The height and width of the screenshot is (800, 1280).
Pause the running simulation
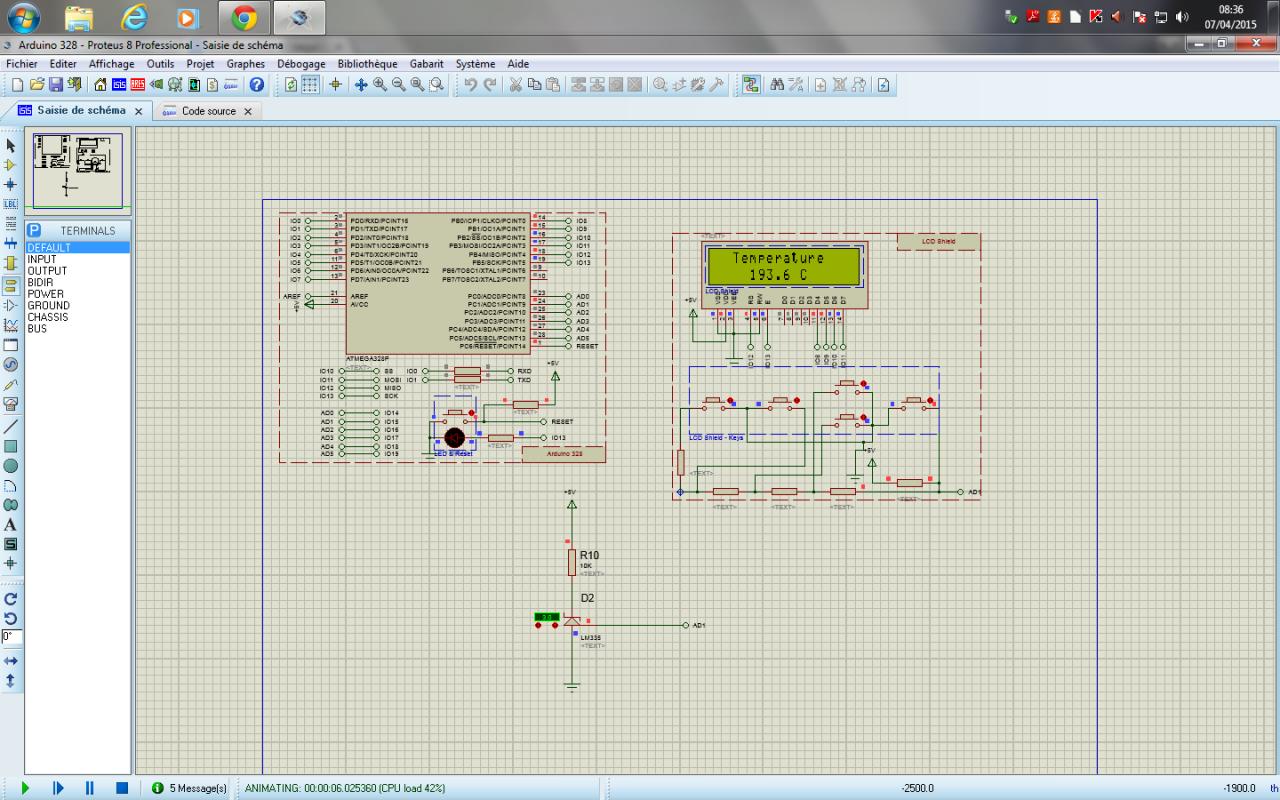(89, 788)
